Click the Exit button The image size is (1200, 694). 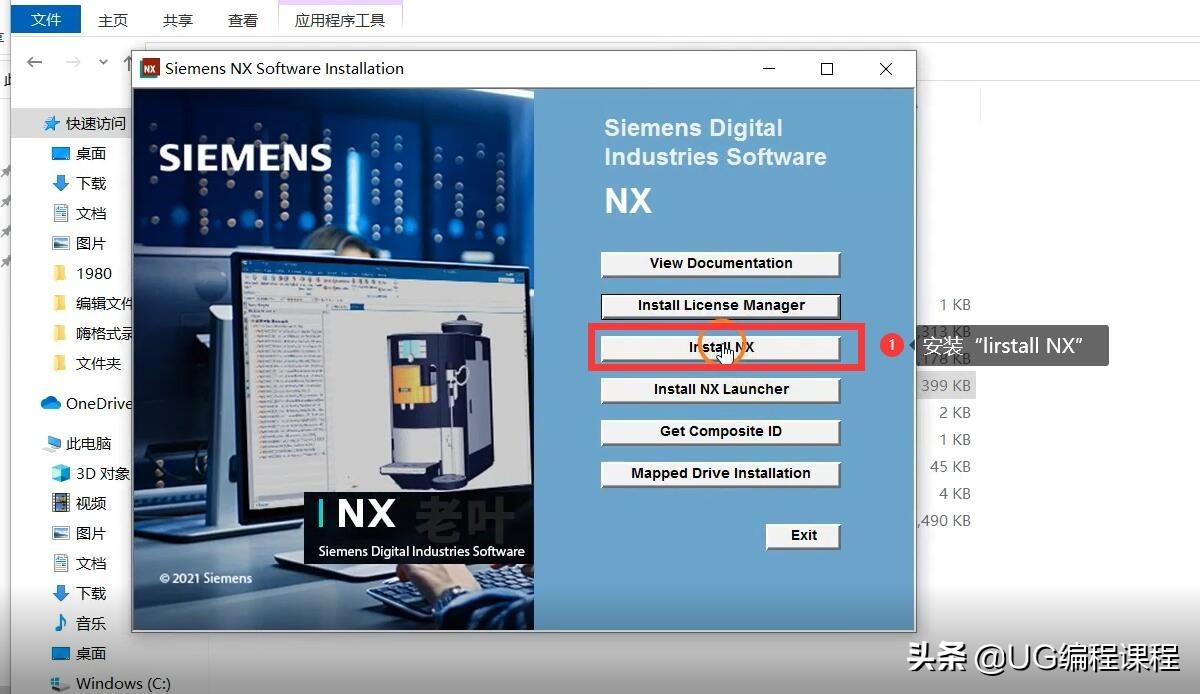(x=802, y=536)
